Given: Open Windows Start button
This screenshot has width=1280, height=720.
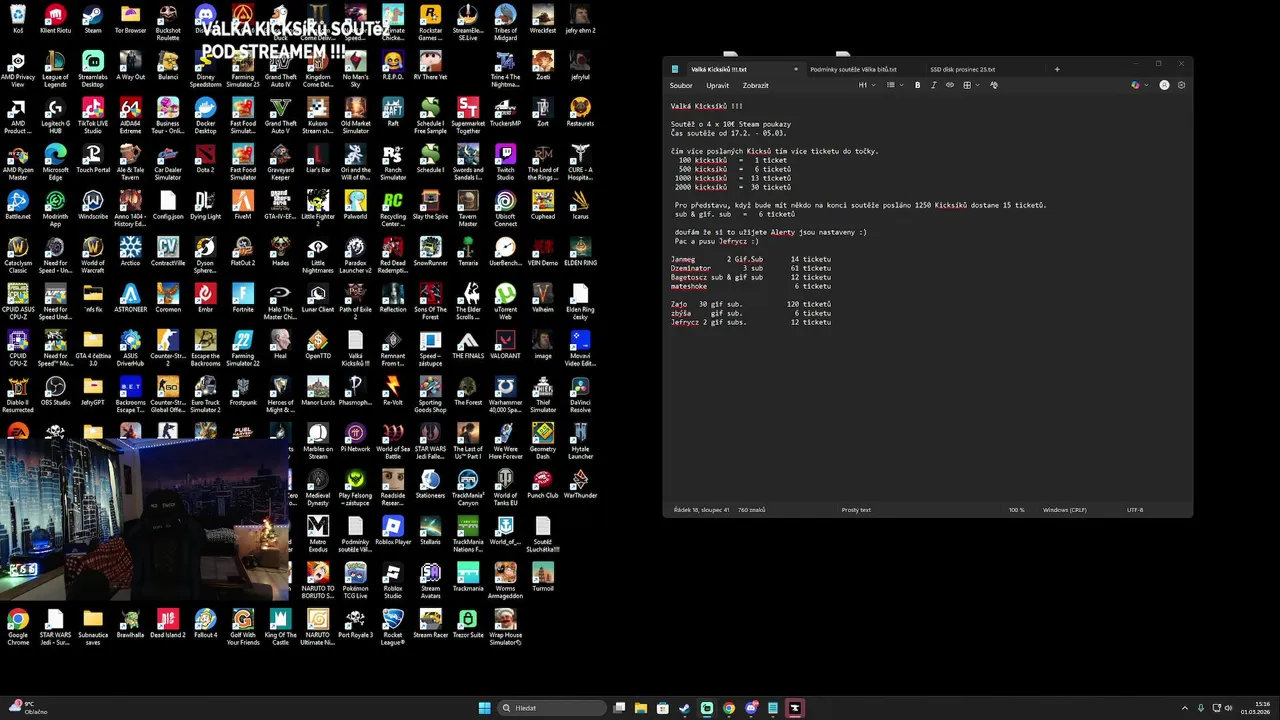Looking at the screenshot, I should coord(484,708).
